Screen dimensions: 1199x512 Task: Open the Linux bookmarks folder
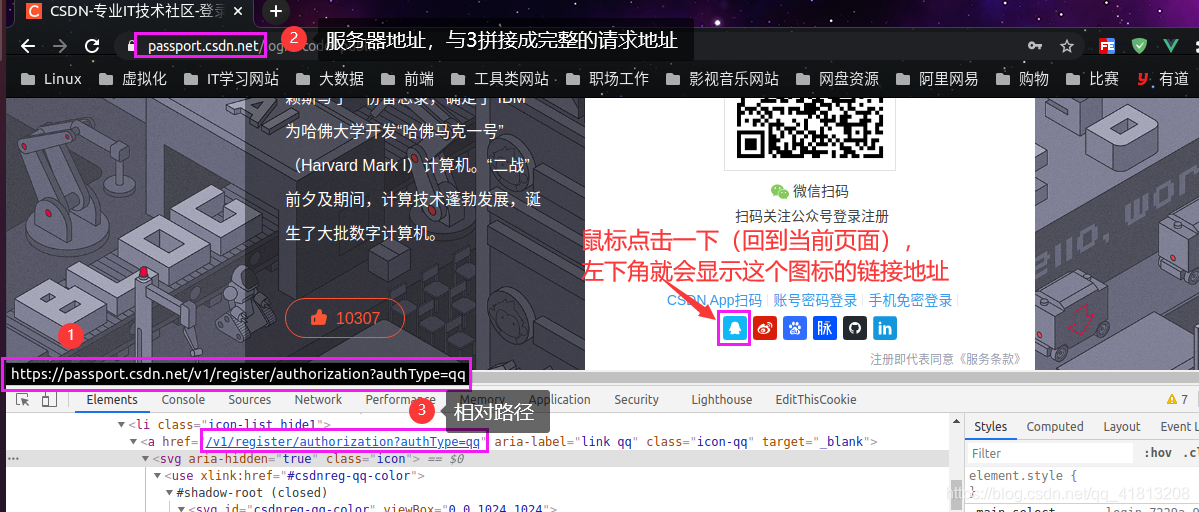51,79
